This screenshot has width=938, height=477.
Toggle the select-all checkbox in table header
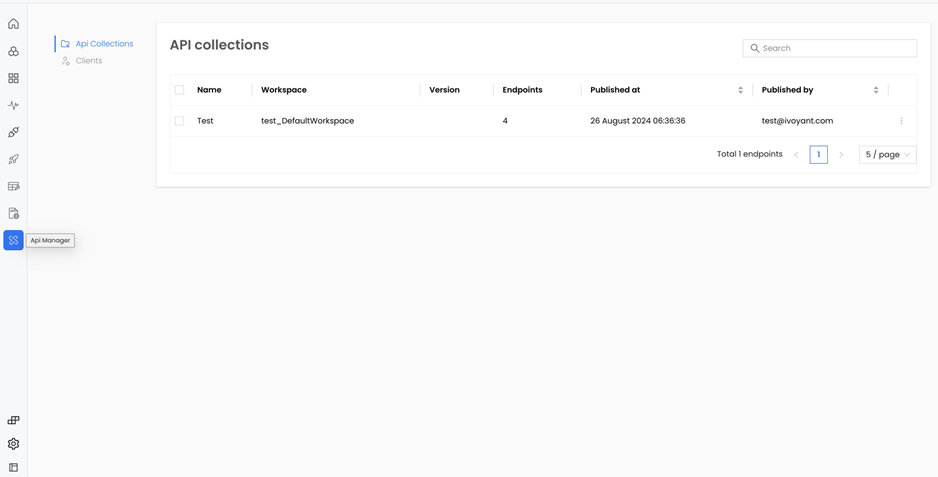pyautogui.click(x=180, y=90)
